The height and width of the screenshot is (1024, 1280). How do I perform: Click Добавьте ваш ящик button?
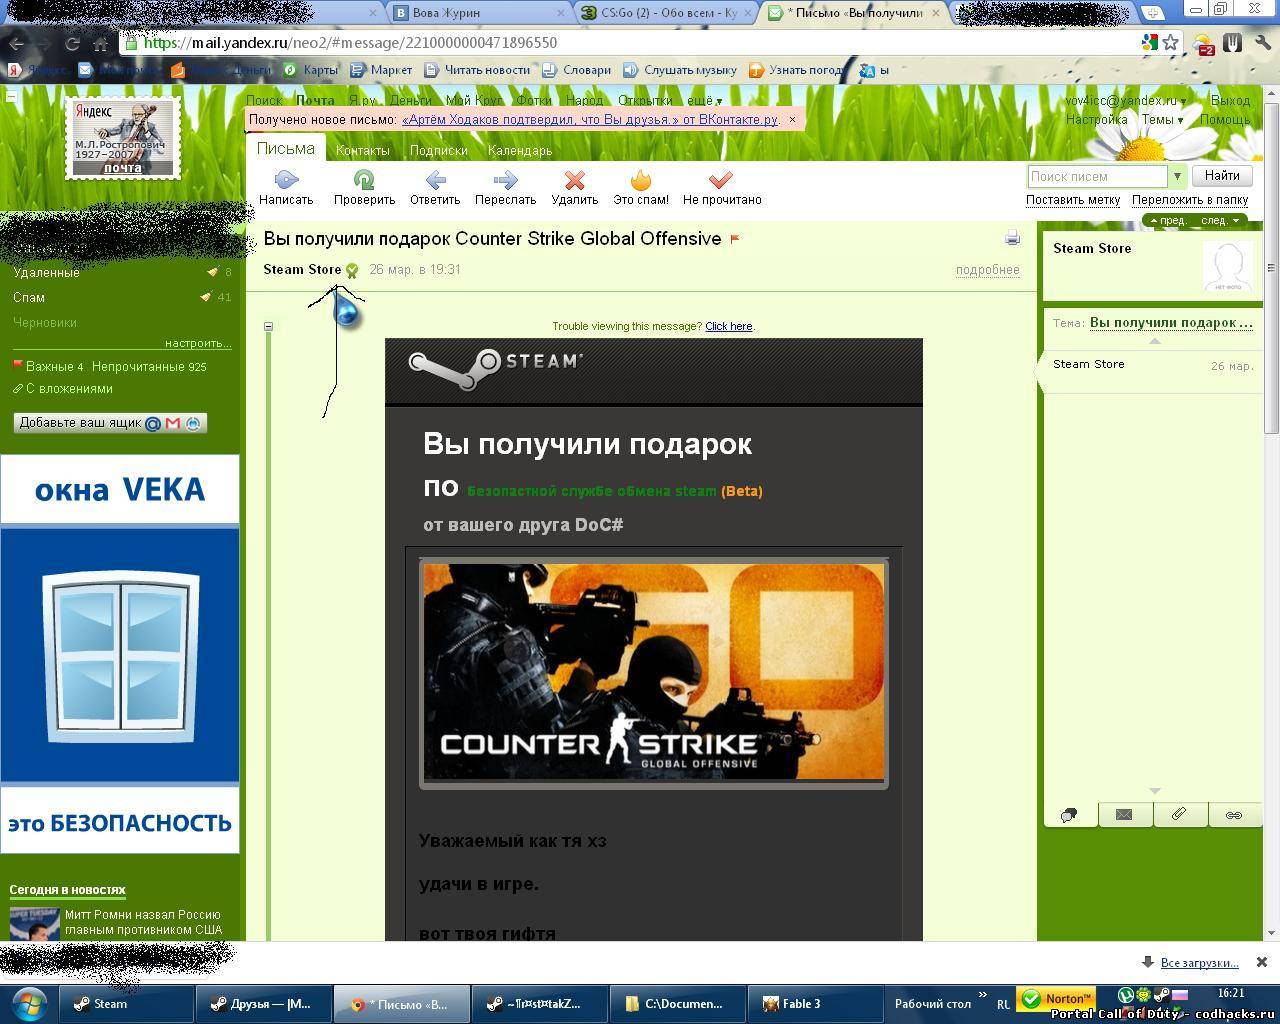[110, 423]
